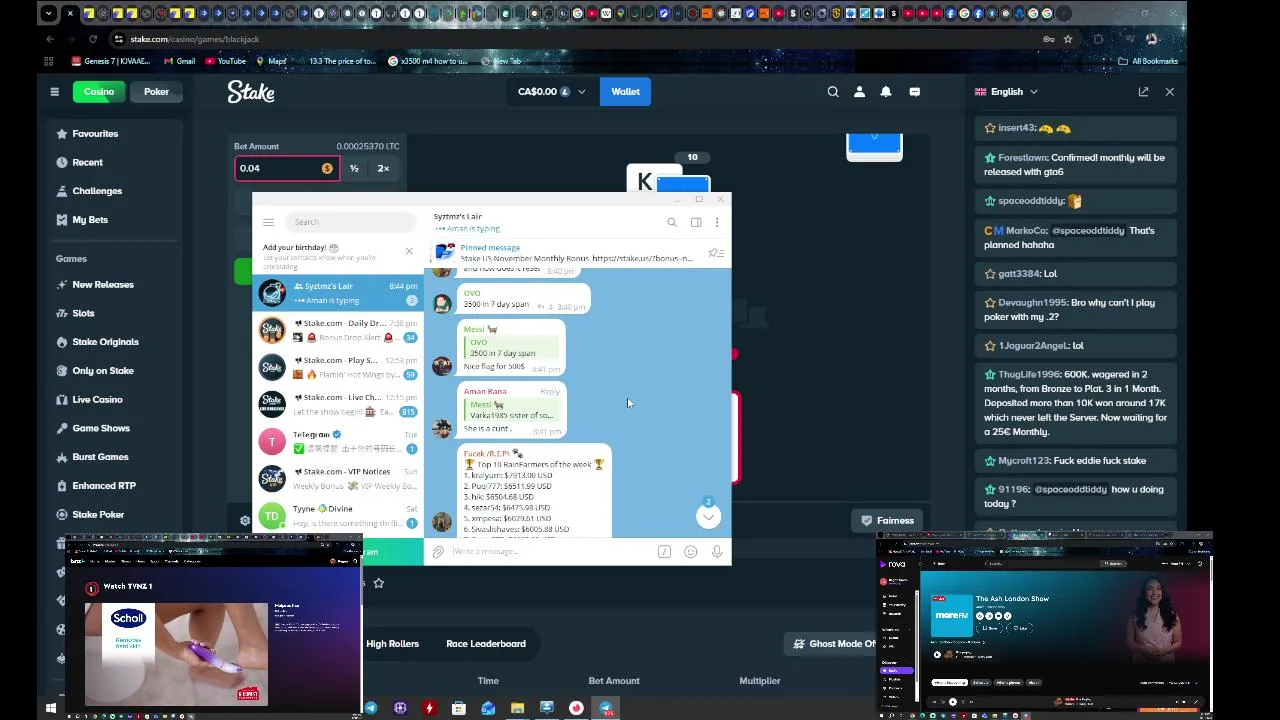Open Enhanced RTP in the sidebar
The height and width of the screenshot is (720, 1280).
pyautogui.click(x=104, y=486)
